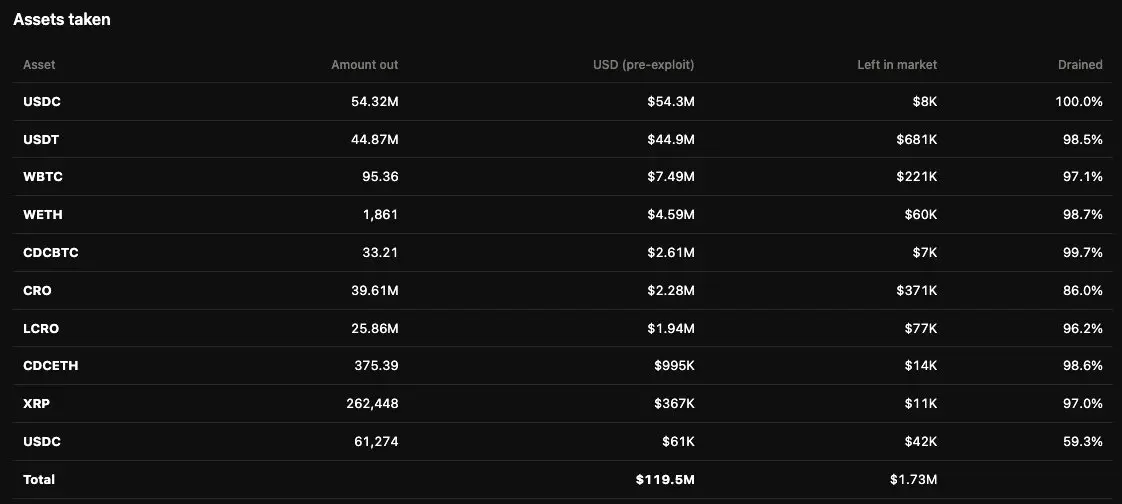Click the $681K left in market value

point(916,140)
